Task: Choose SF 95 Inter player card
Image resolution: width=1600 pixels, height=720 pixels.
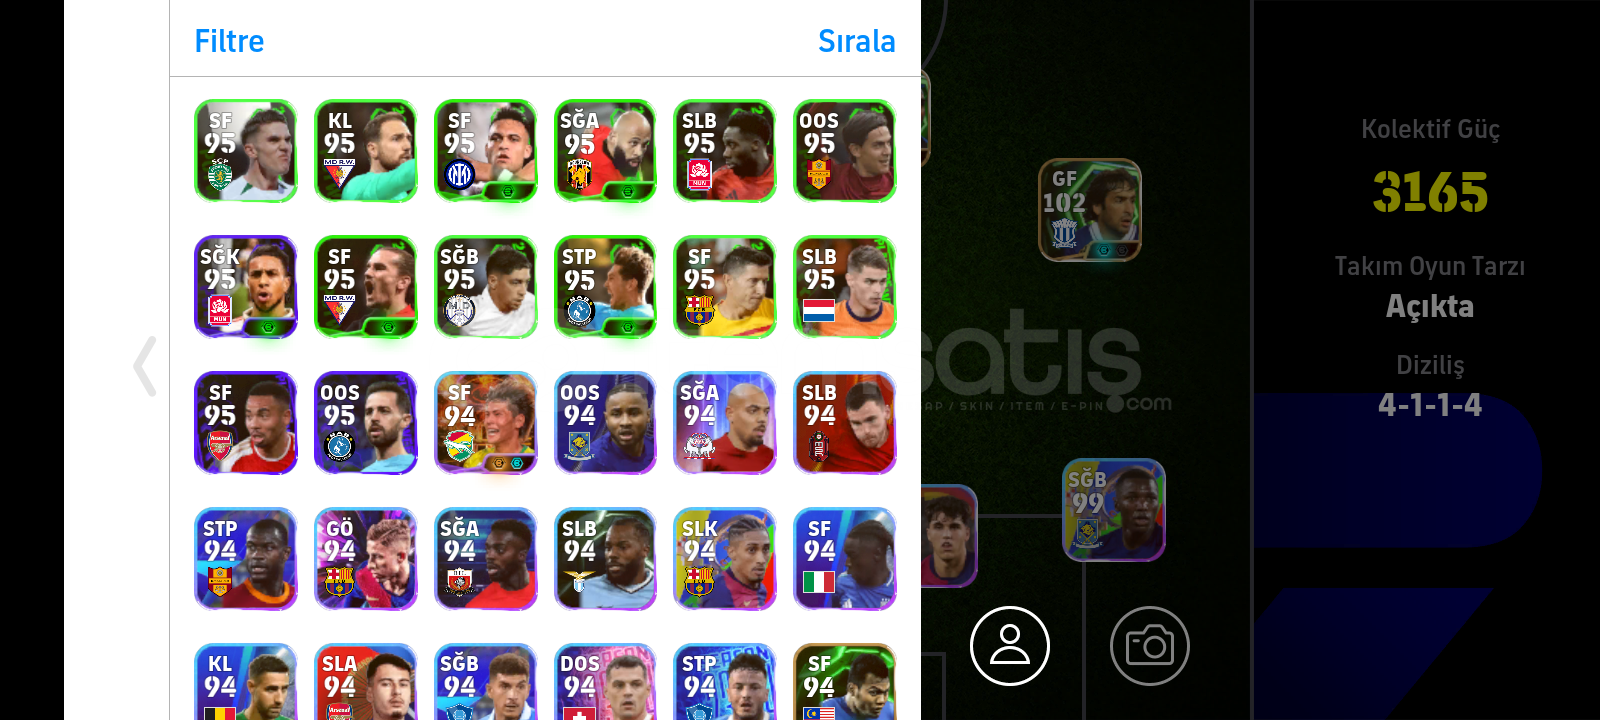Action: [x=485, y=151]
